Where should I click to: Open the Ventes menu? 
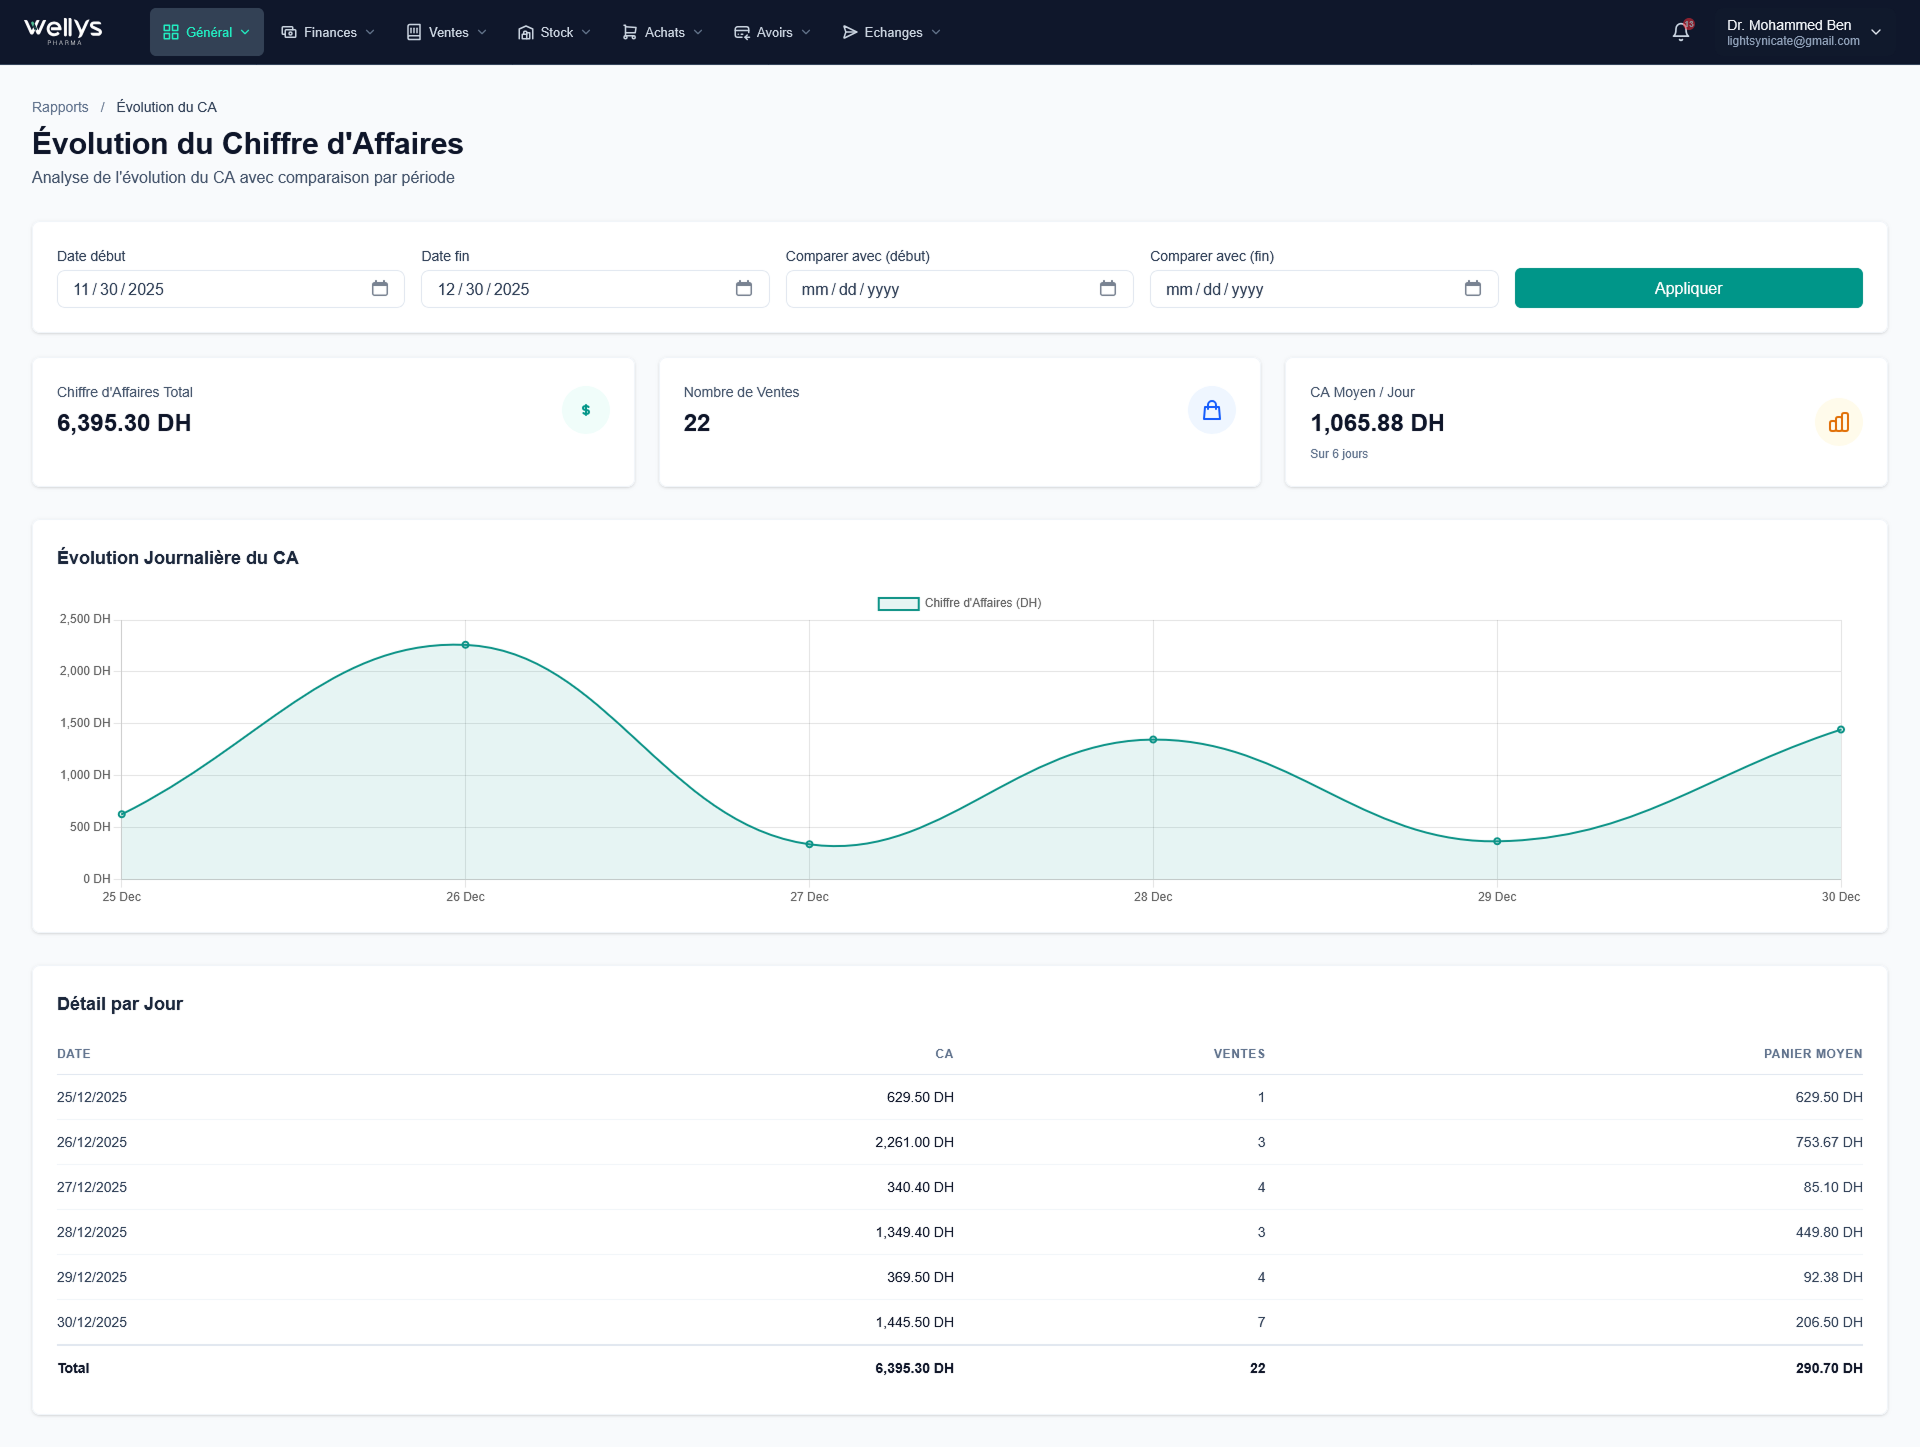447,32
